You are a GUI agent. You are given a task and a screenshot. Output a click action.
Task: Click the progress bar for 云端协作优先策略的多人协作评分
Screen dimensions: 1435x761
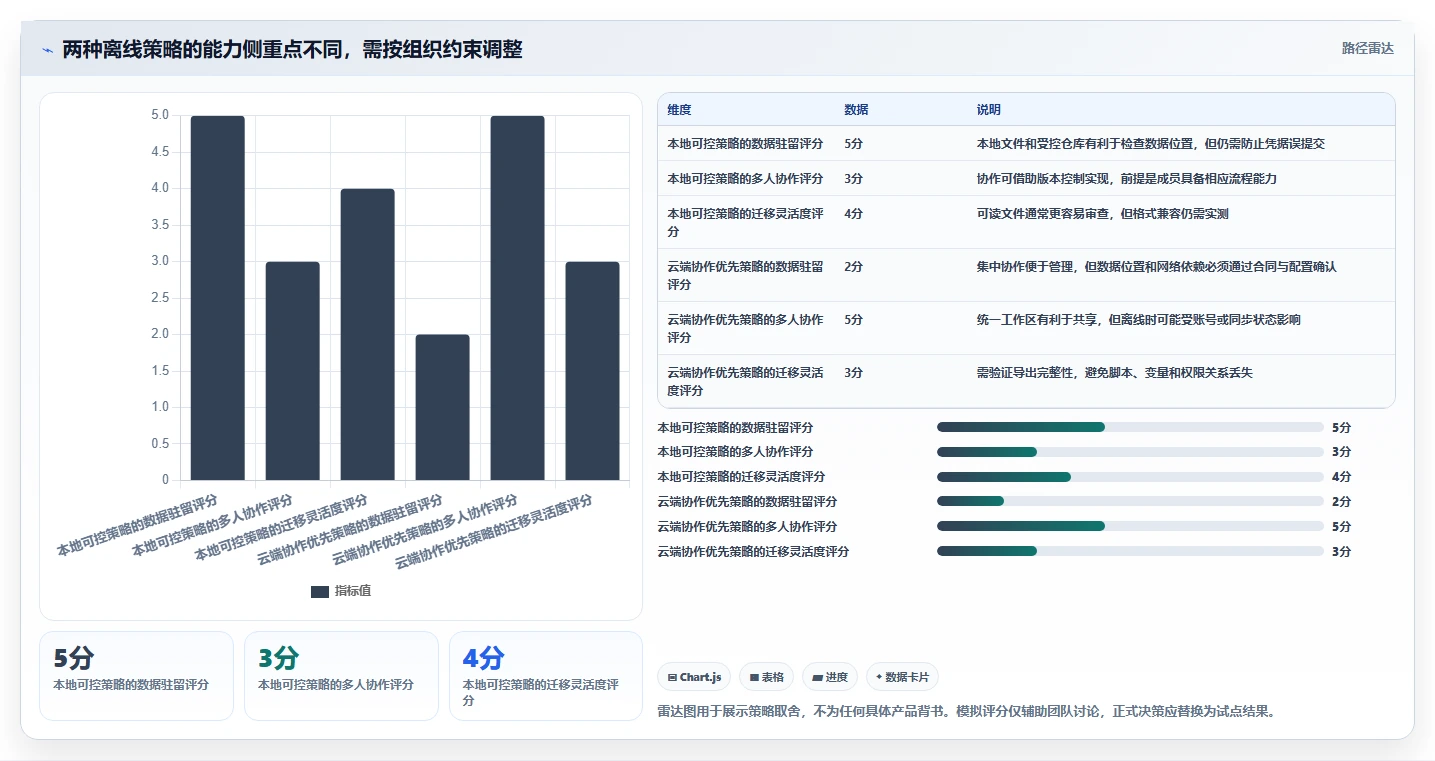tap(1130, 526)
